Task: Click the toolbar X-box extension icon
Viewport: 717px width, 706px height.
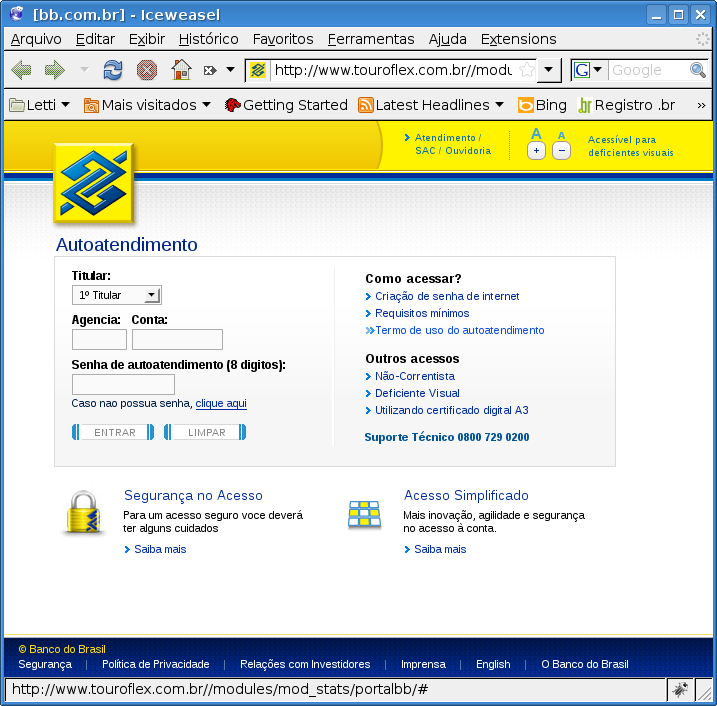Action: click(x=210, y=70)
